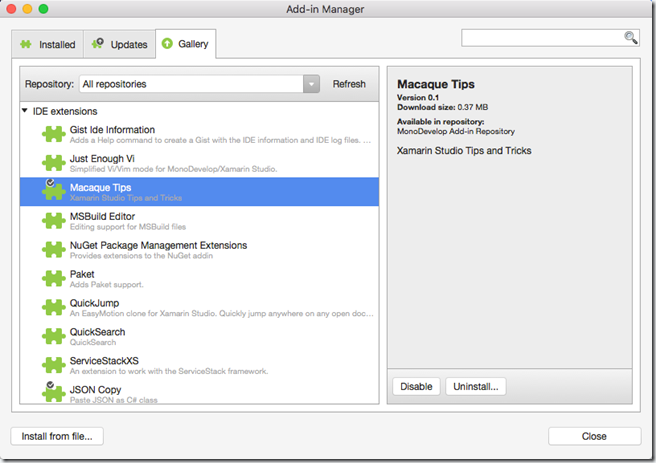Click the Download size 0.37 MB text
This screenshot has width=656, height=463.
click(442, 107)
